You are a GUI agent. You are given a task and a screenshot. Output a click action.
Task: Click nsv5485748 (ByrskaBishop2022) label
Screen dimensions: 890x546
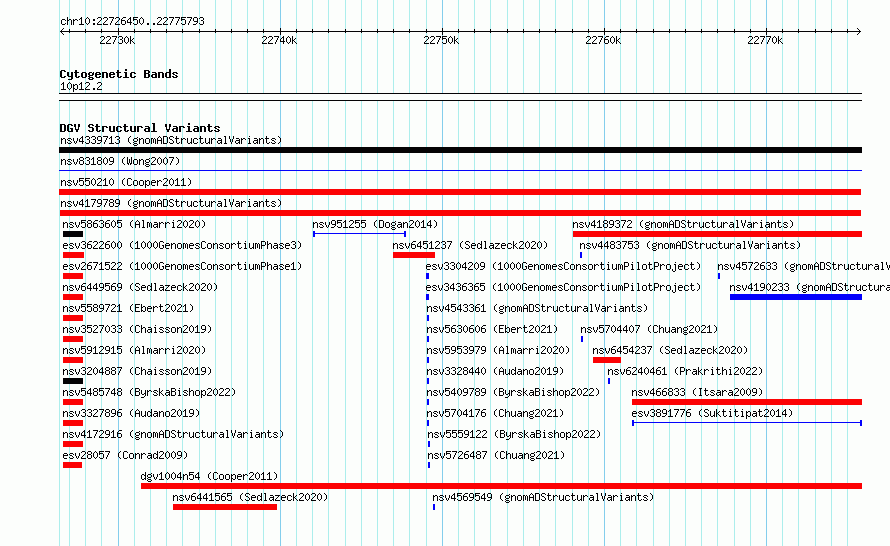tap(149, 392)
